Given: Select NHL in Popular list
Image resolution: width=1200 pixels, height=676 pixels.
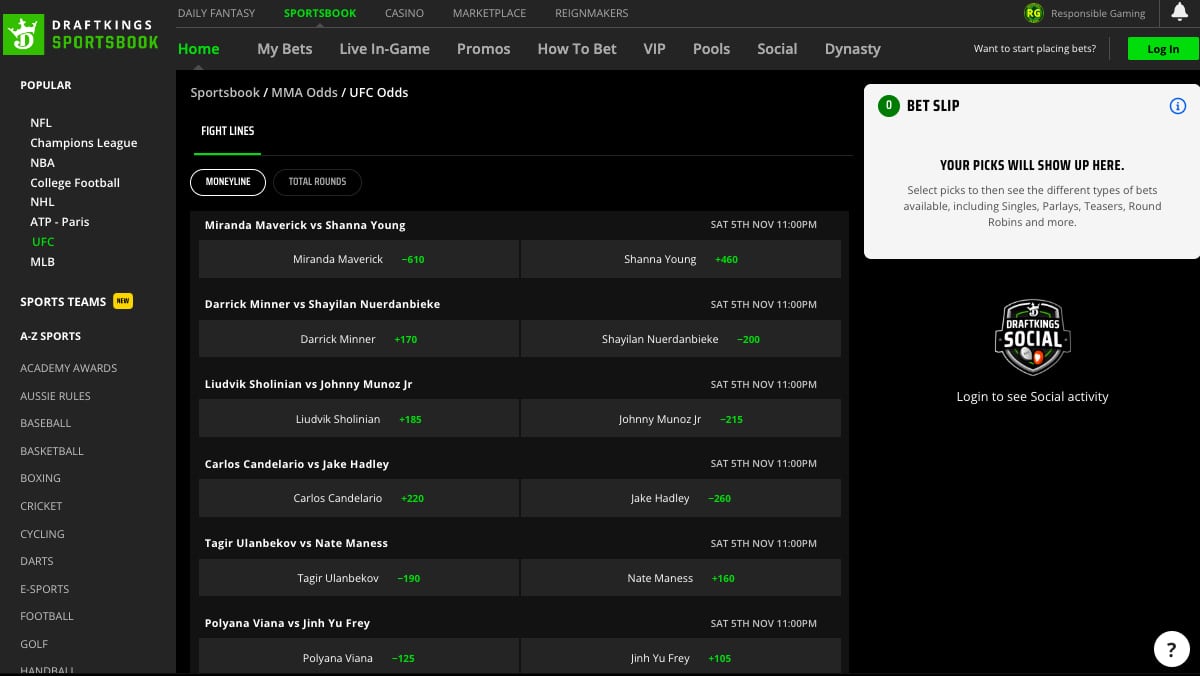Looking at the screenshot, I should click(x=42, y=202).
